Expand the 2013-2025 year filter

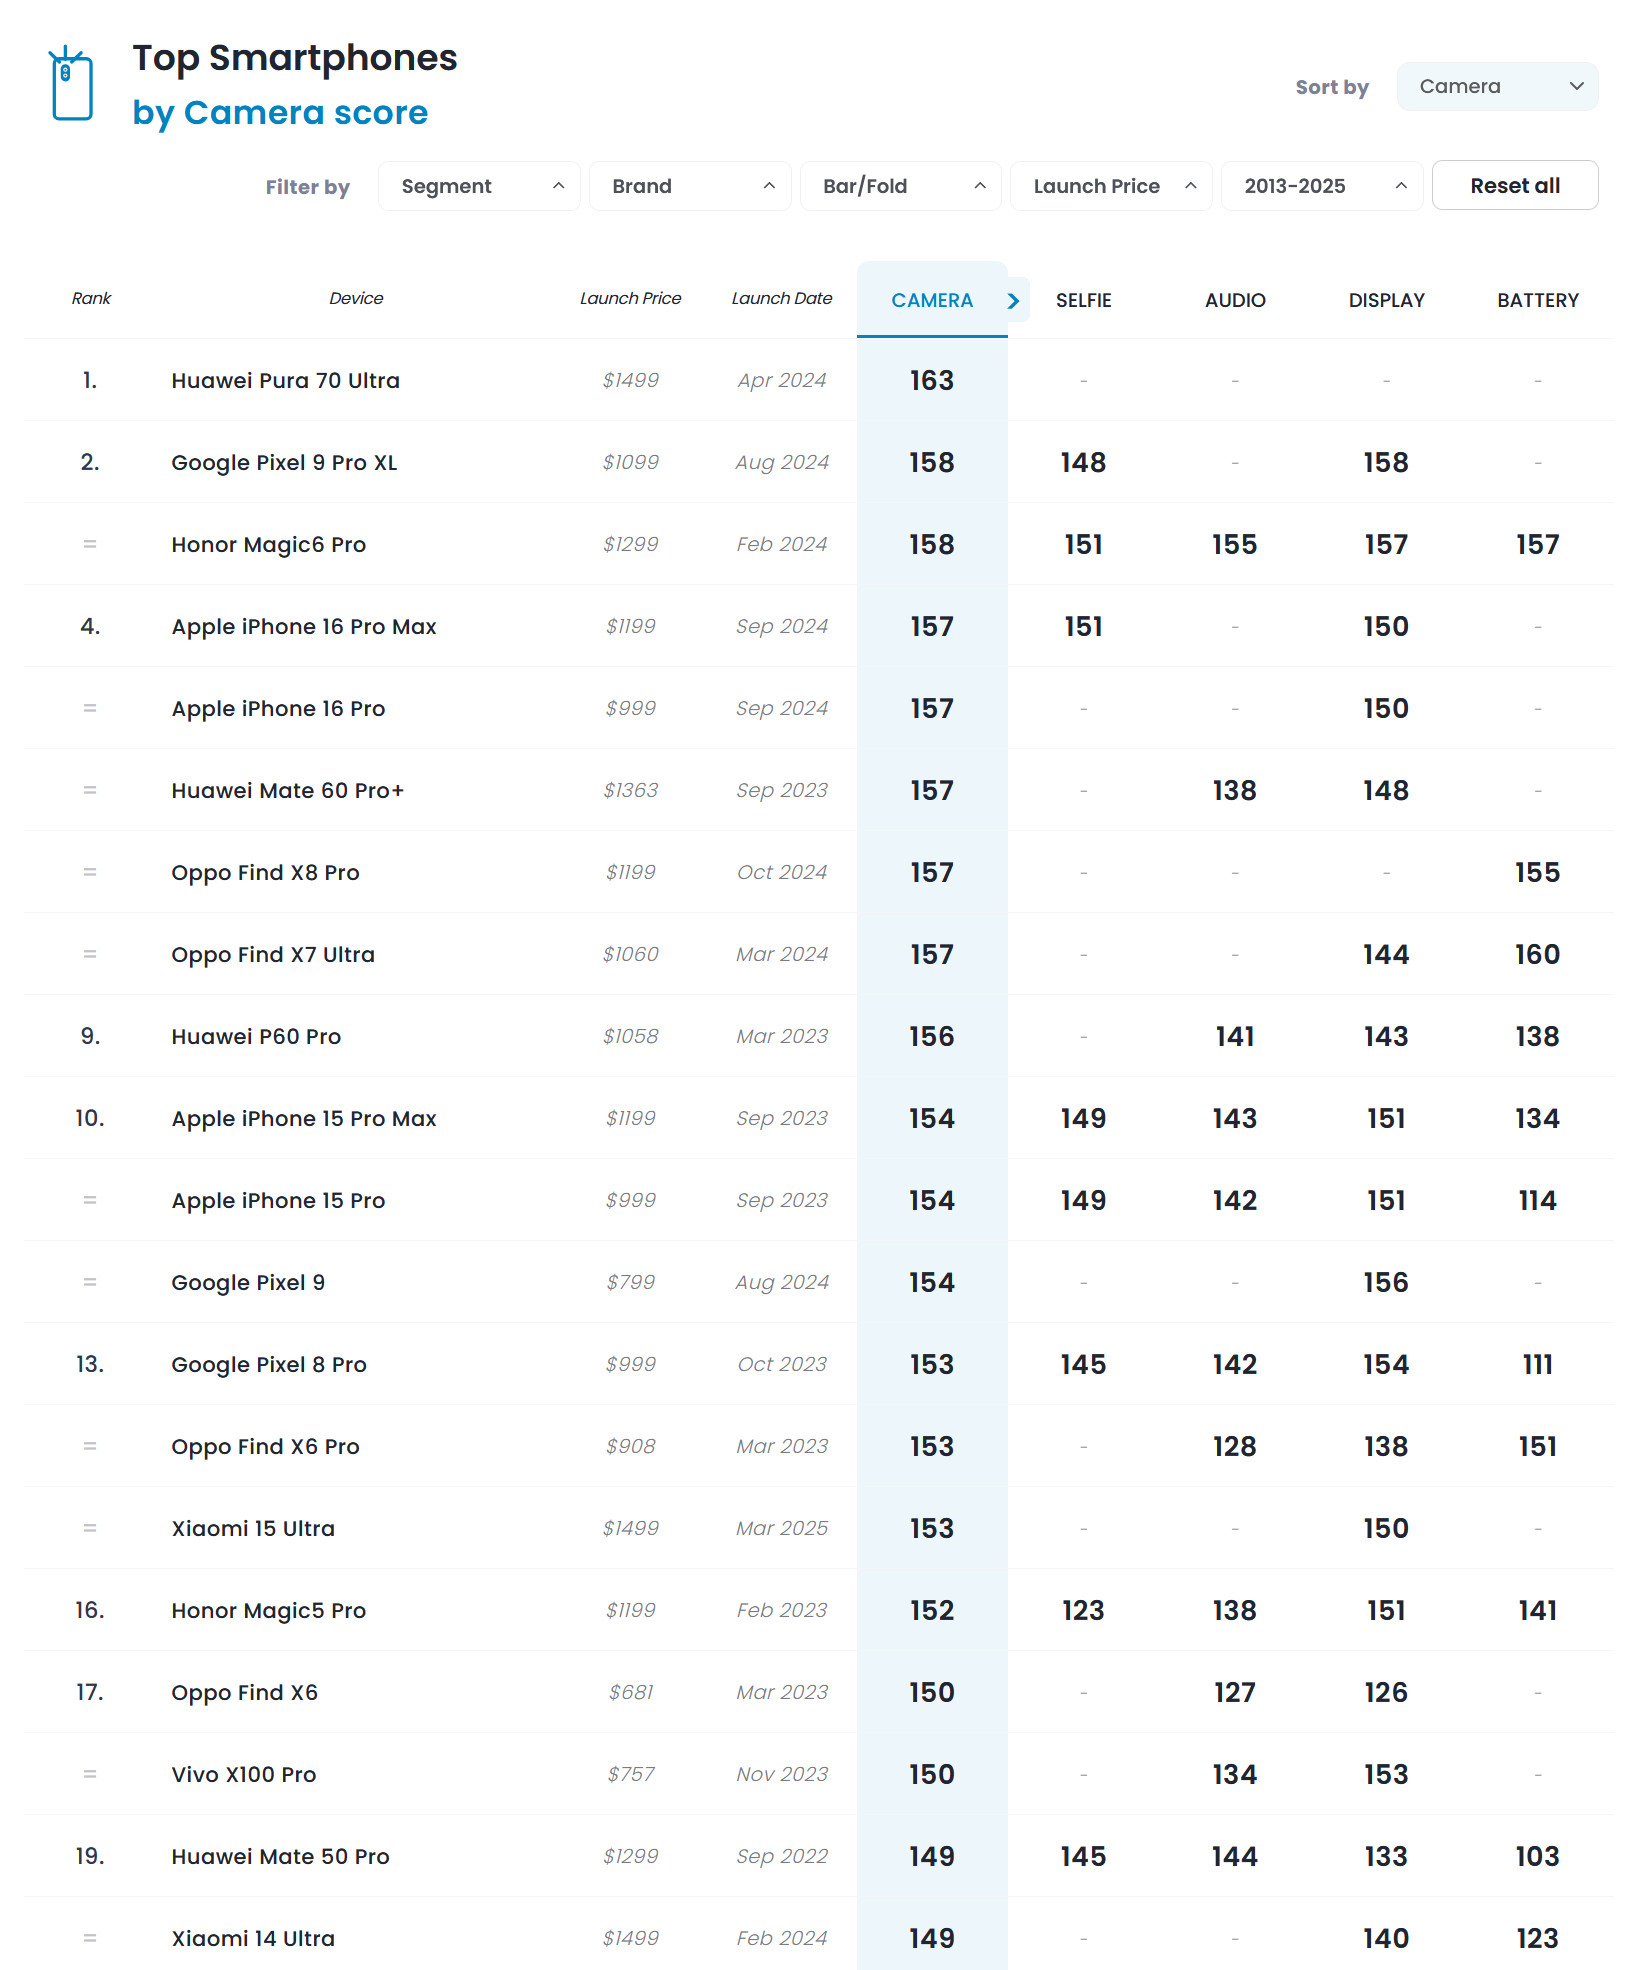(1321, 187)
